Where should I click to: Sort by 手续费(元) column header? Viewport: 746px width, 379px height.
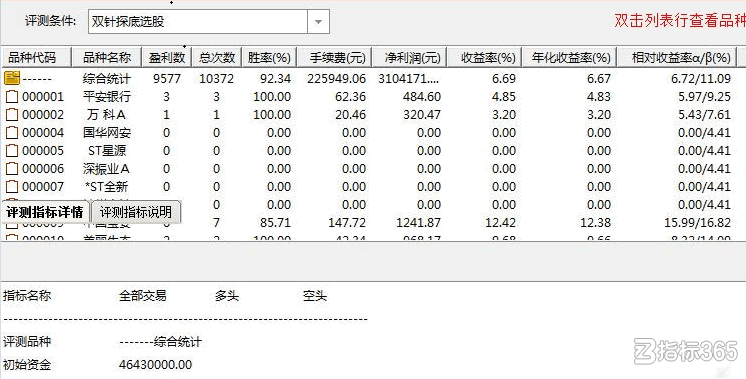tap(334, 58)
